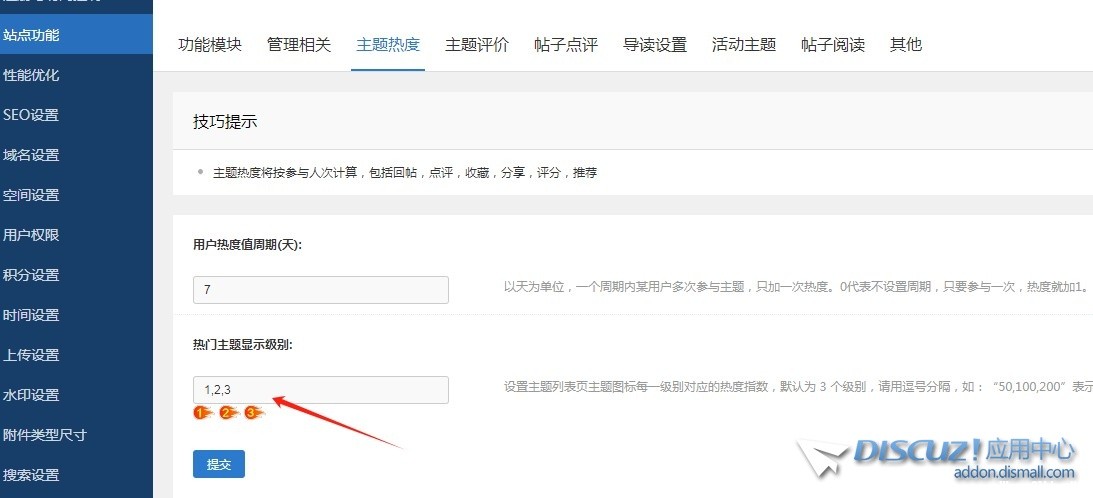Open 附件类型尺寸 sidebar item

click(45, 435)
